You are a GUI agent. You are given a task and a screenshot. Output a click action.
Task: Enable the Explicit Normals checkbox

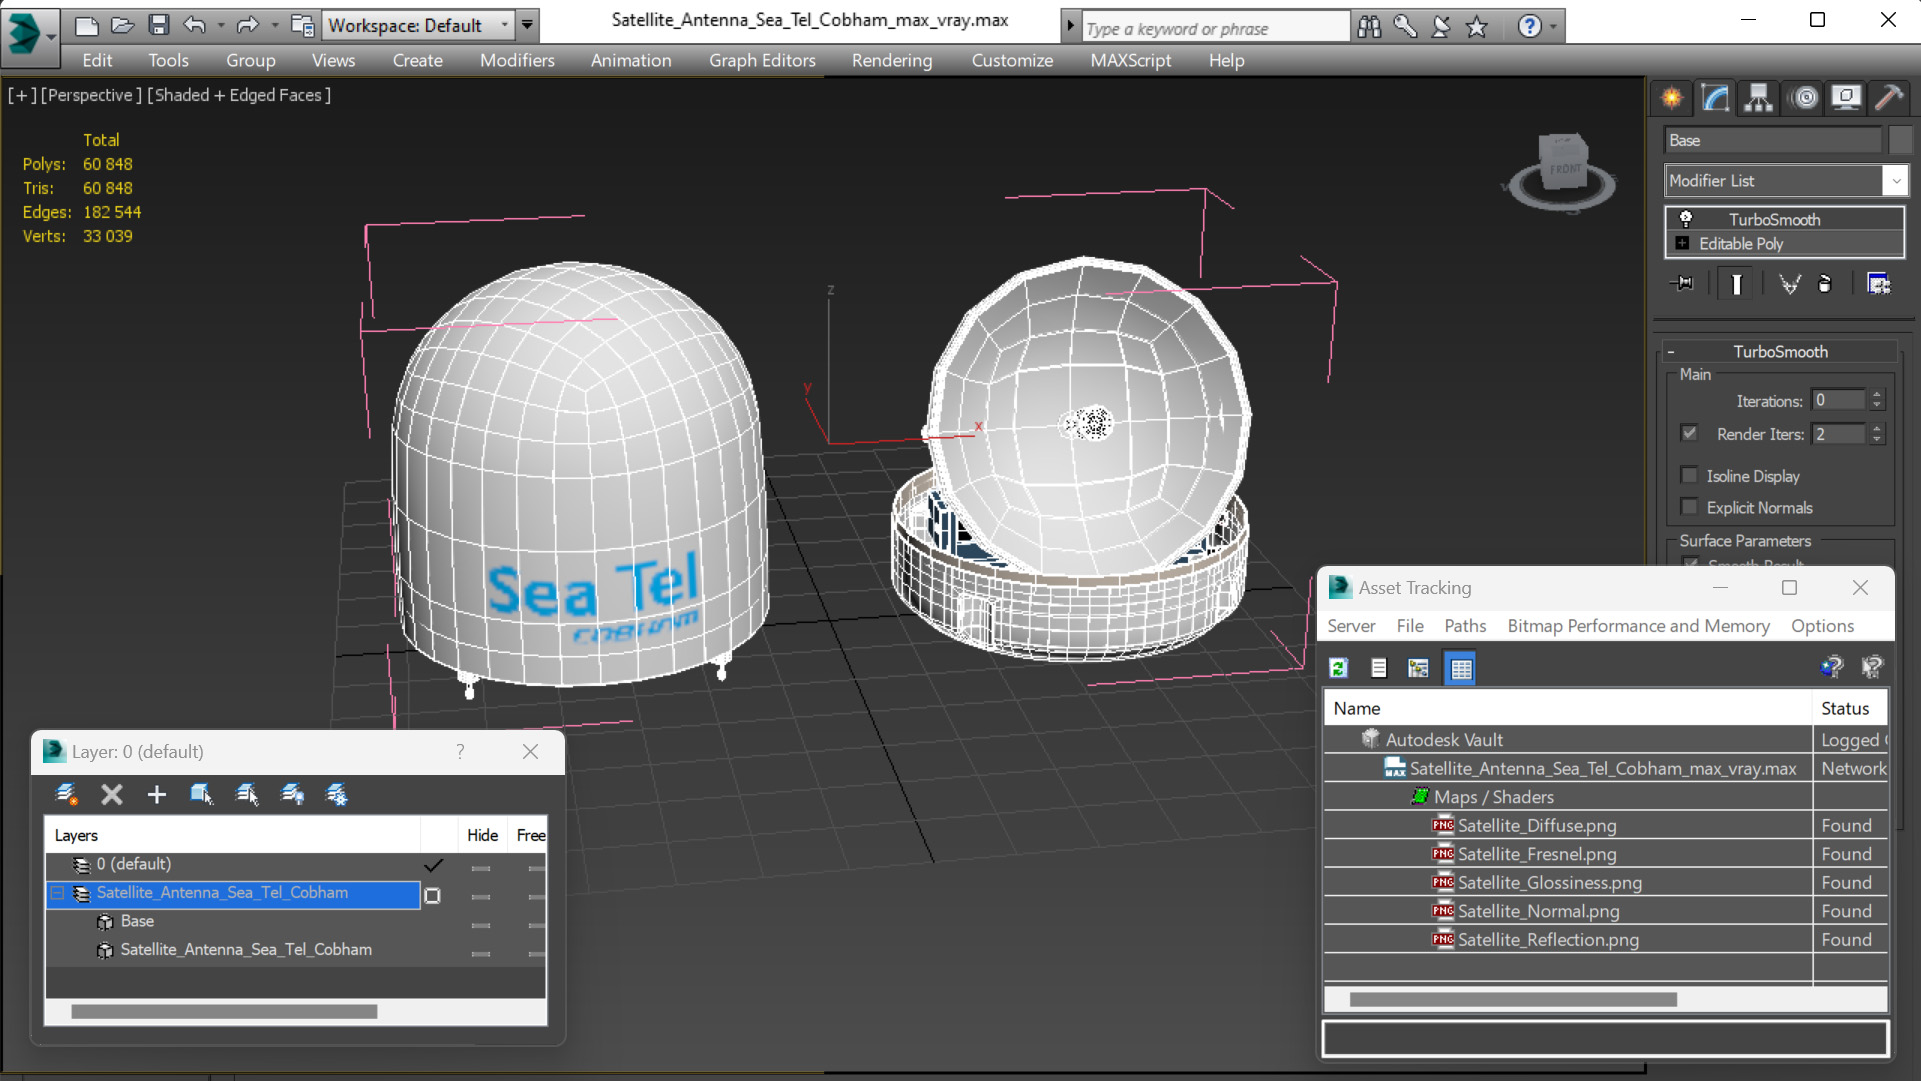(1690, 507)
